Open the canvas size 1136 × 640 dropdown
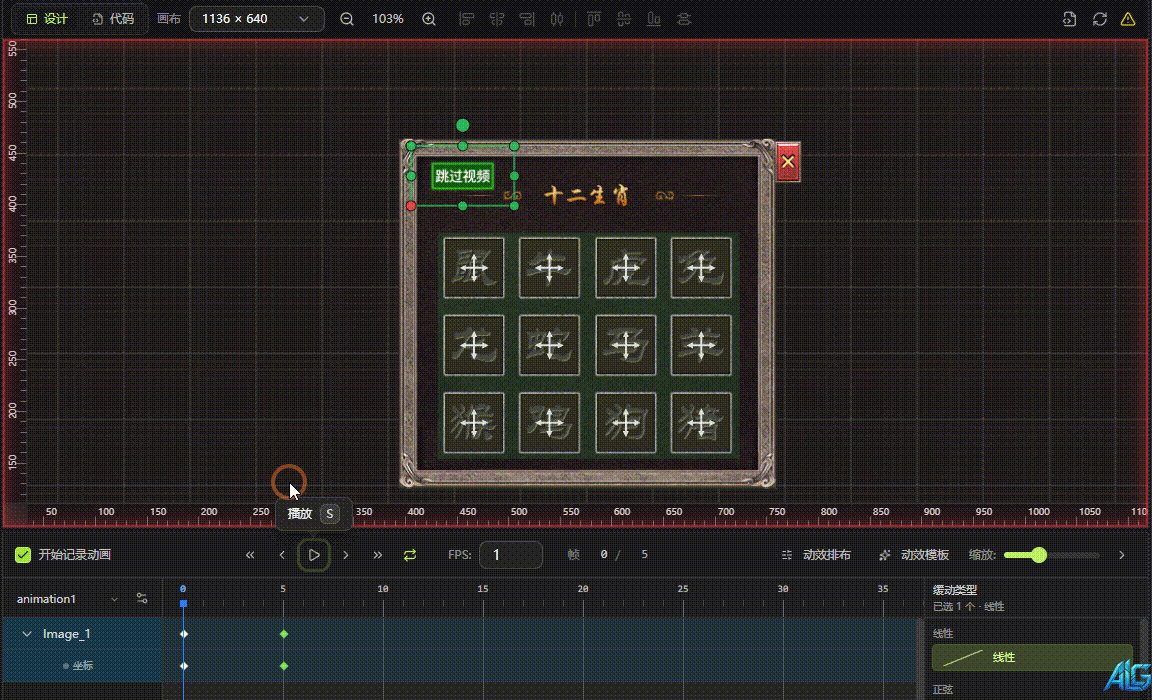Viewport: 1152px width, 700px height. pyautogui.click(x=256, y=19)
